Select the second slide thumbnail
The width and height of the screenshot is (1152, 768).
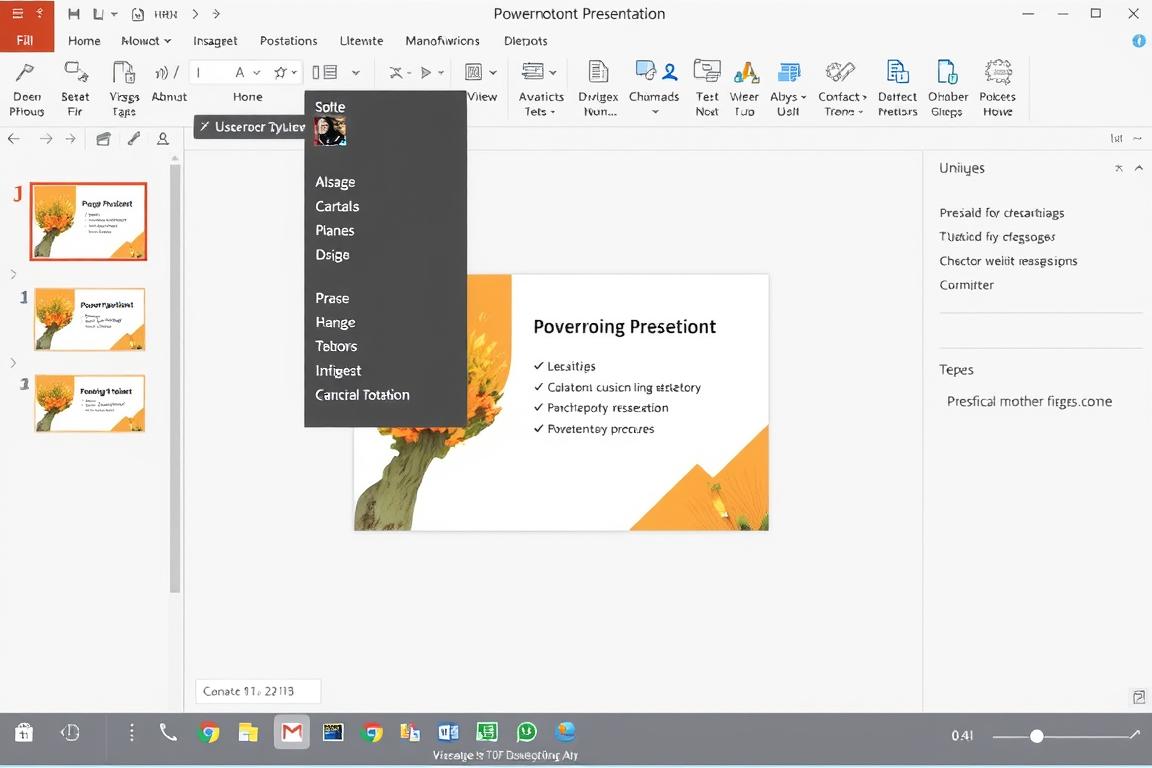[90, 319]
